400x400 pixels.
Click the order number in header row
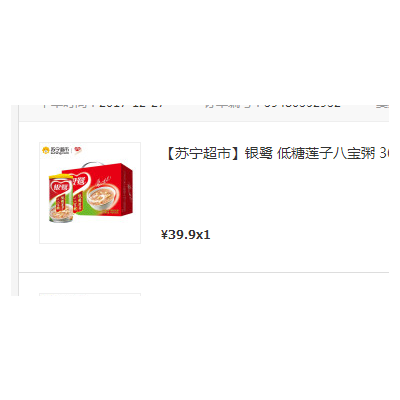pyautogui.click(x=303, y=105)
